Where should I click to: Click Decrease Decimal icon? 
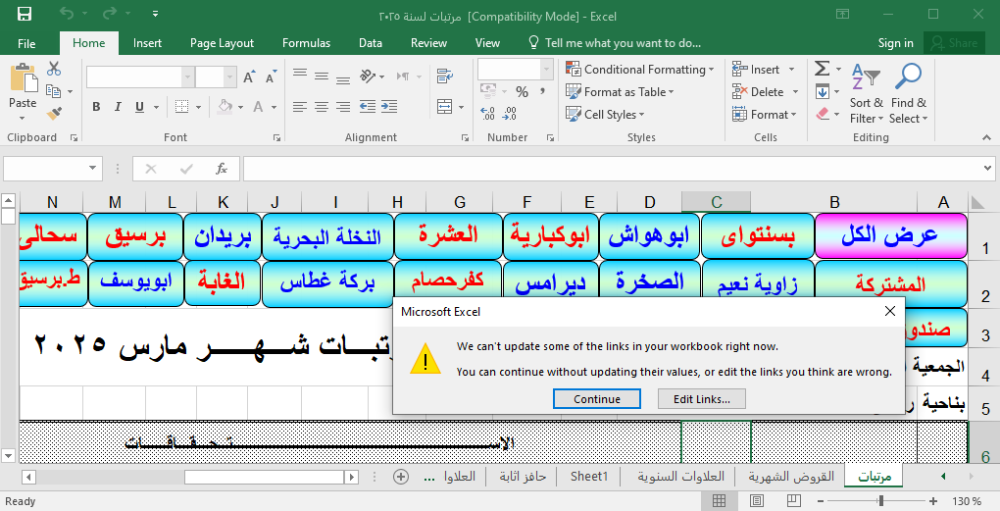510,114
